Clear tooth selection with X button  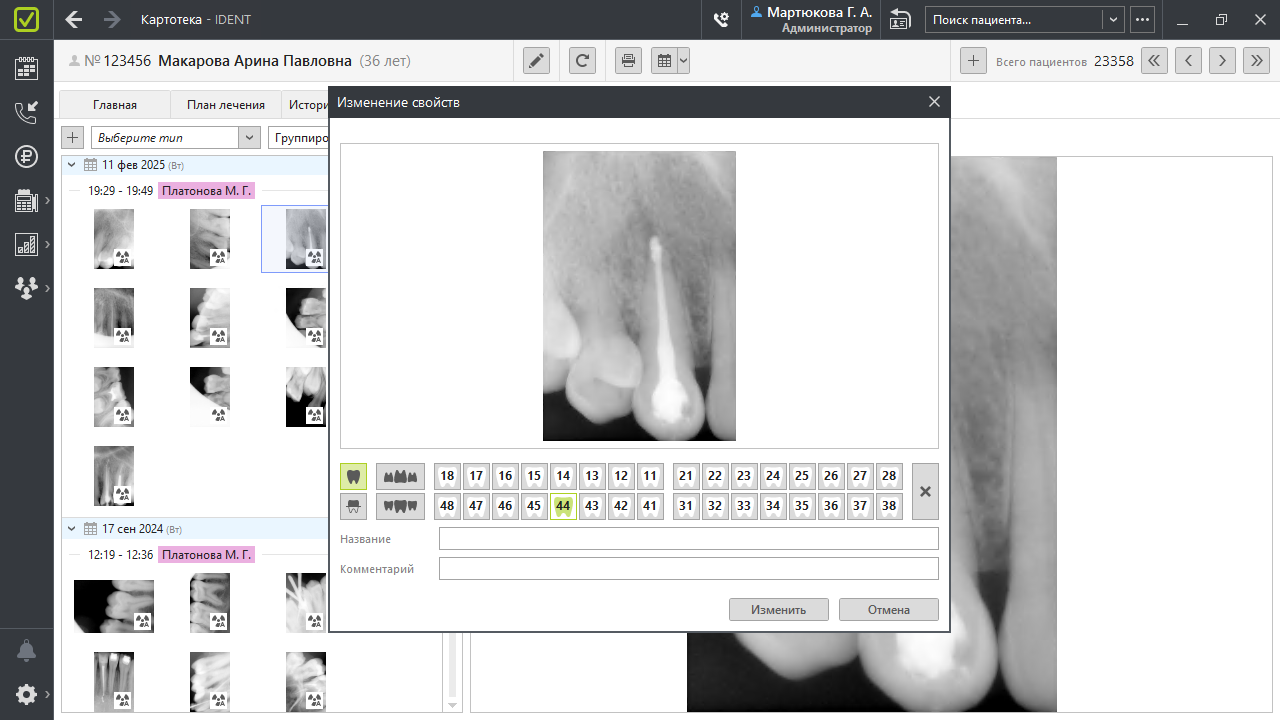(925, 491)
